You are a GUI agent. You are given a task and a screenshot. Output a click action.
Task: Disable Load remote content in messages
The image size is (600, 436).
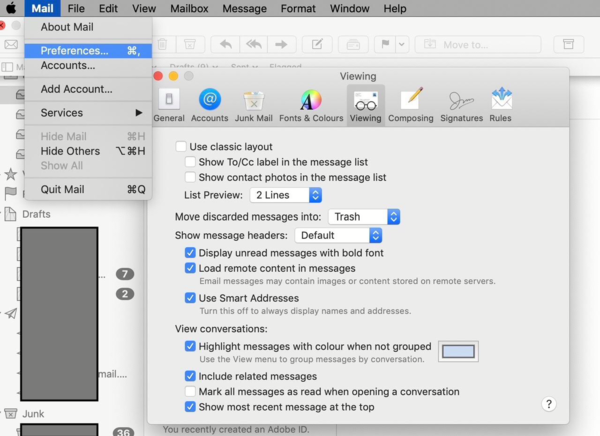point(191,269)
